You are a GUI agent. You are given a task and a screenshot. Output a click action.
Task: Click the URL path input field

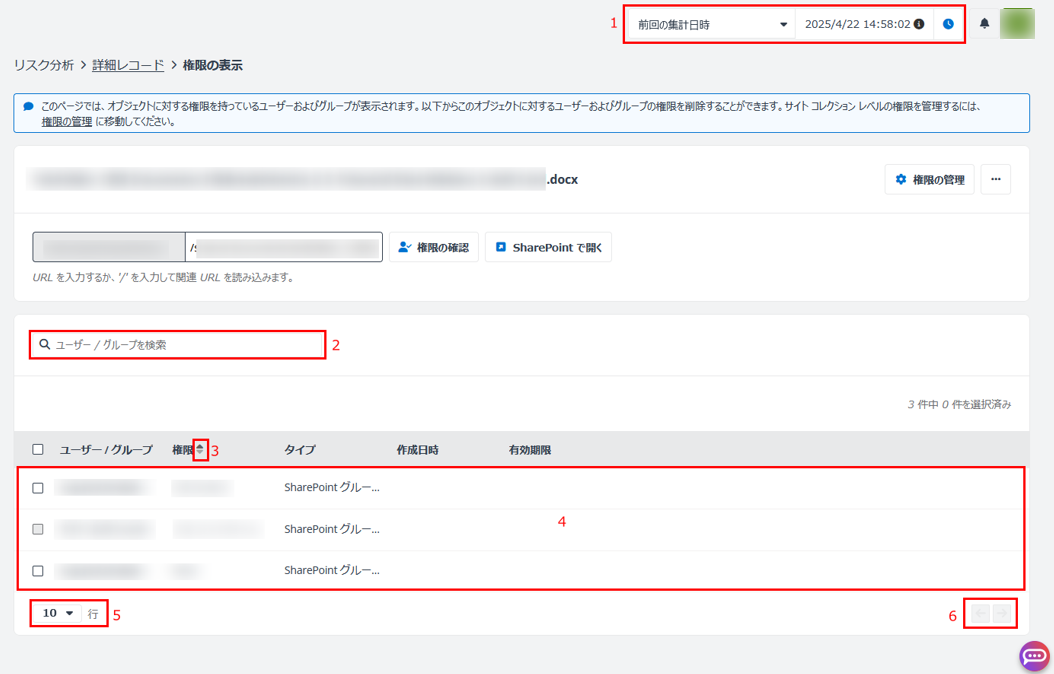[x=284, y=247]
